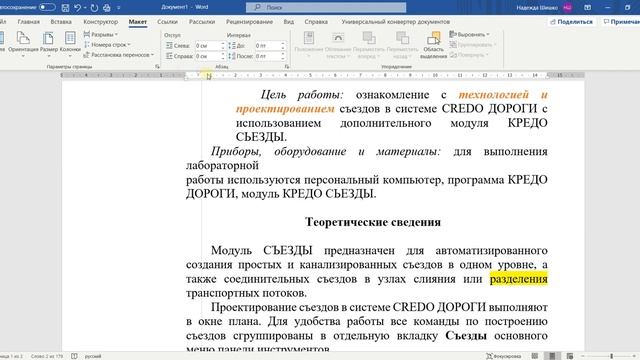Click the Поделиться button
The image size is (640, 360).
click(571, 22)
